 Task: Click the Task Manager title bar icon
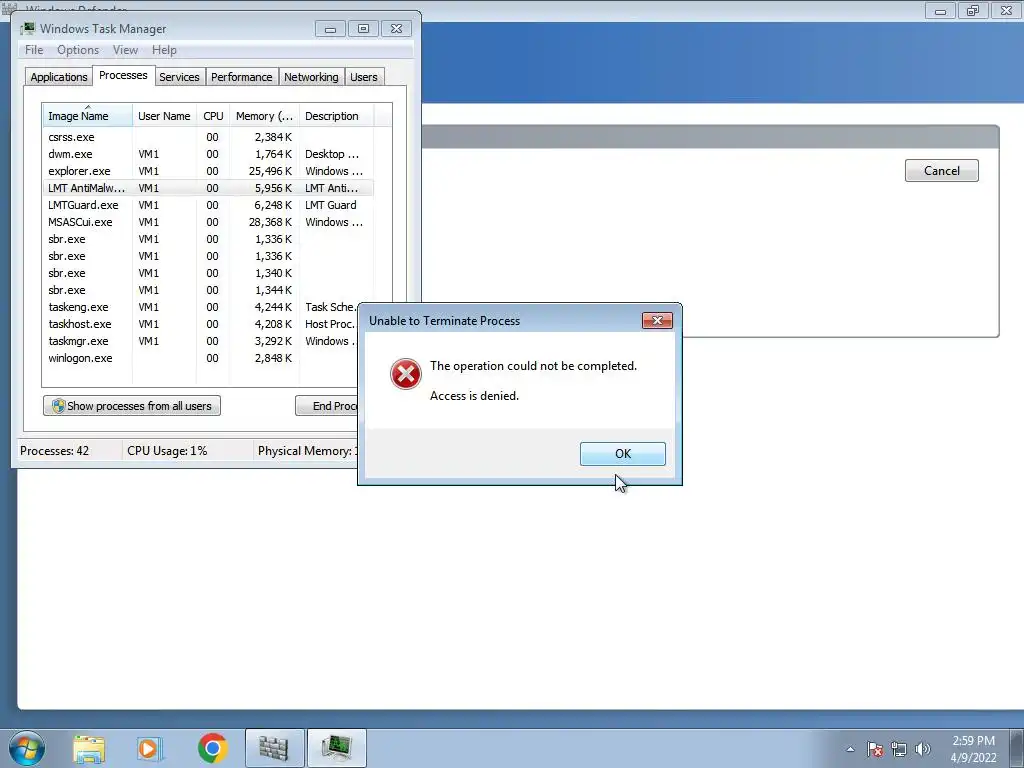coord(27,29)
